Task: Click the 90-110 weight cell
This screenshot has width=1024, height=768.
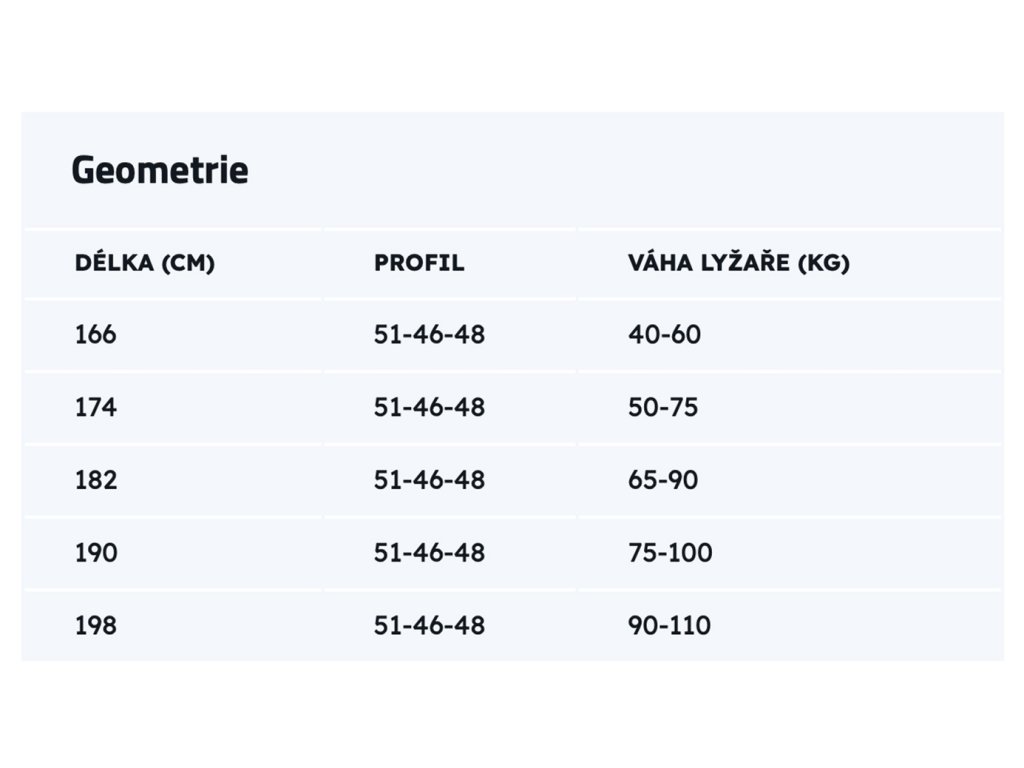Action: click(x=669, y=626)
